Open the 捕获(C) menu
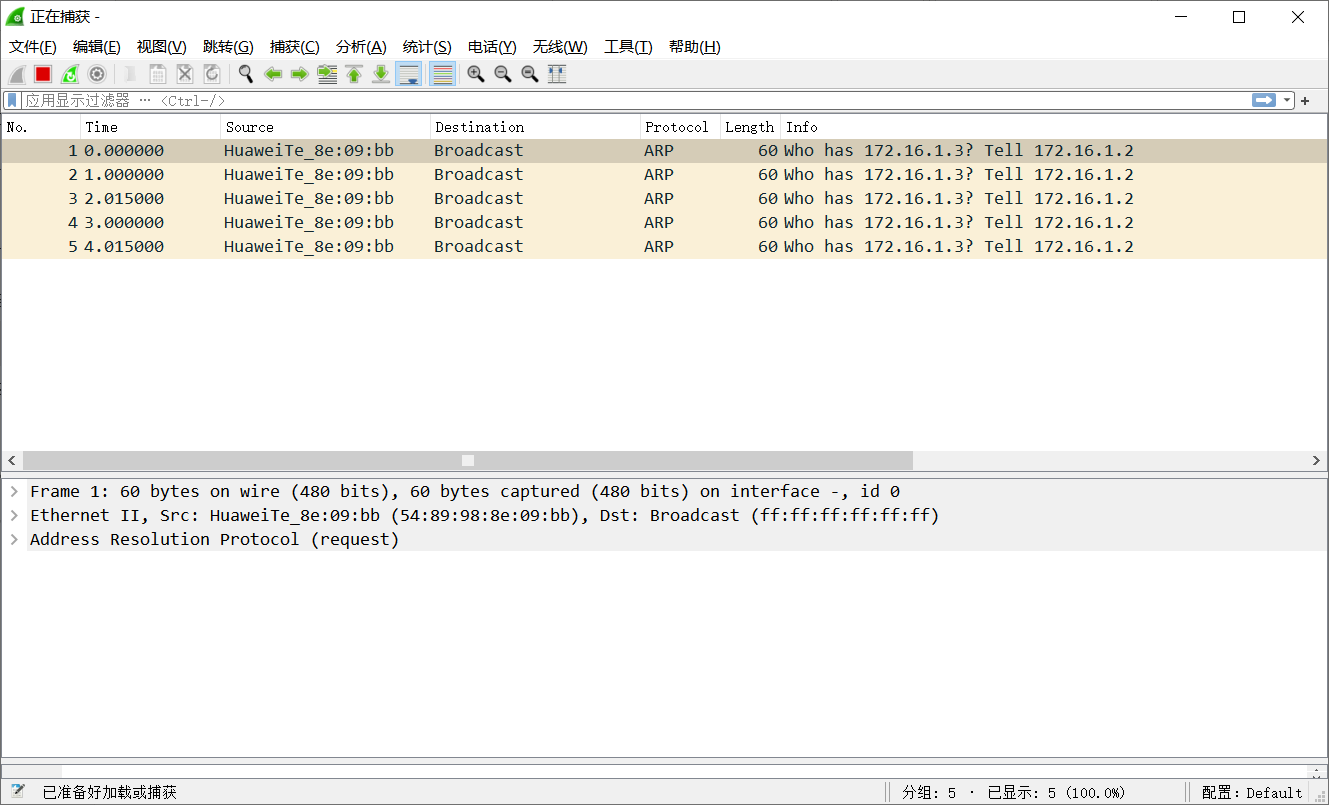The image size is (1329, 805). (294, 47)
